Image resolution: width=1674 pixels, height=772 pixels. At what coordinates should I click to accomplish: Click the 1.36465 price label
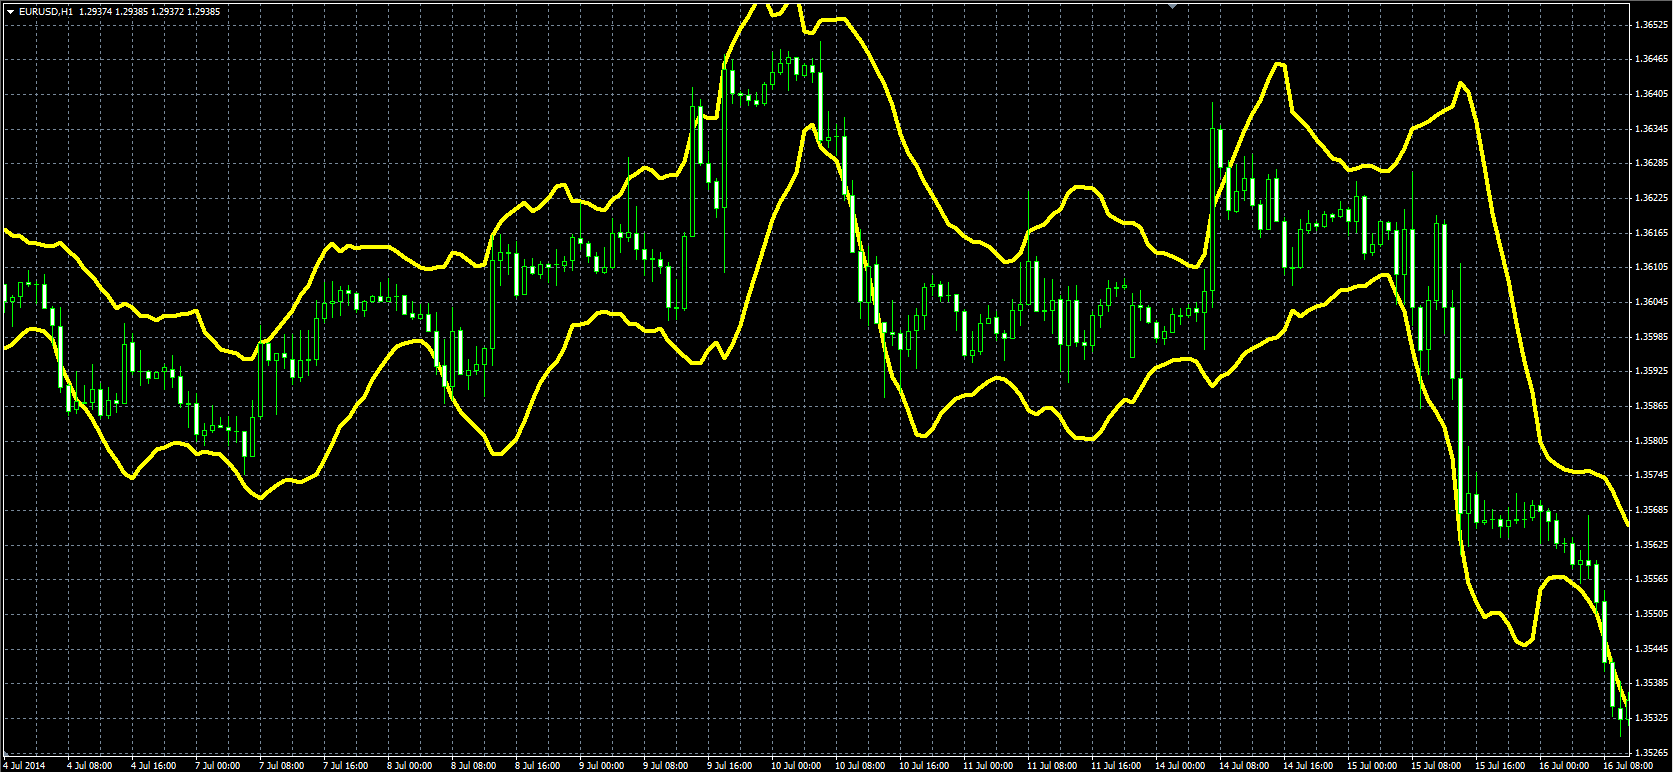click(1650, 59)
